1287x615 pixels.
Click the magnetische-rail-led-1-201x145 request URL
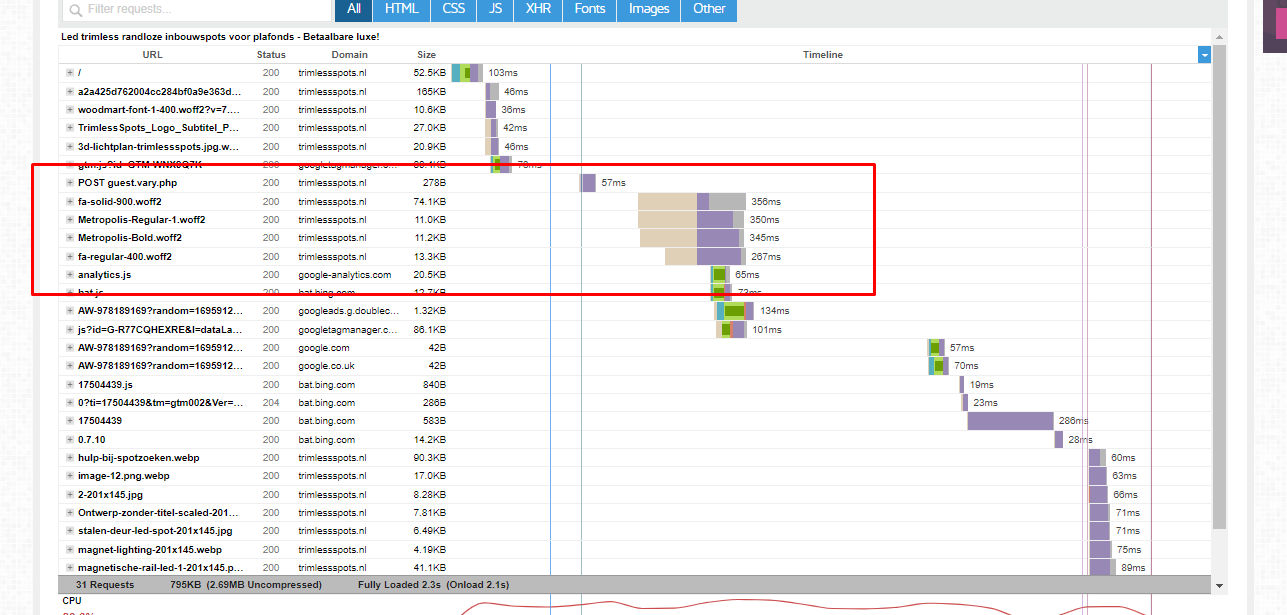[x=160, y=568]
